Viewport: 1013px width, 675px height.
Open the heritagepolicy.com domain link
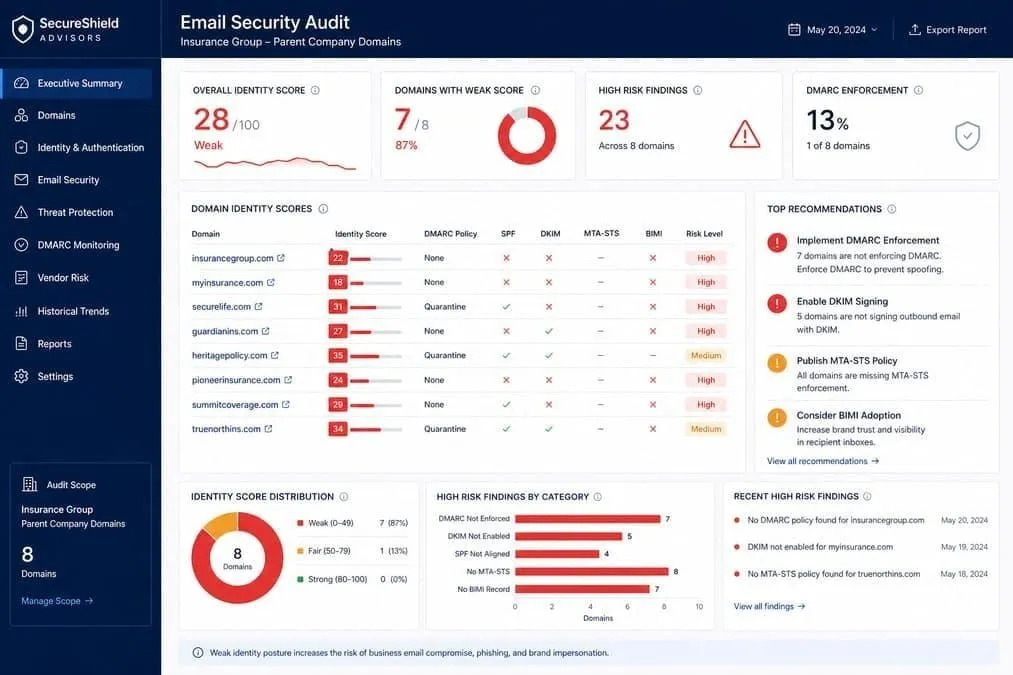(229, 355)
